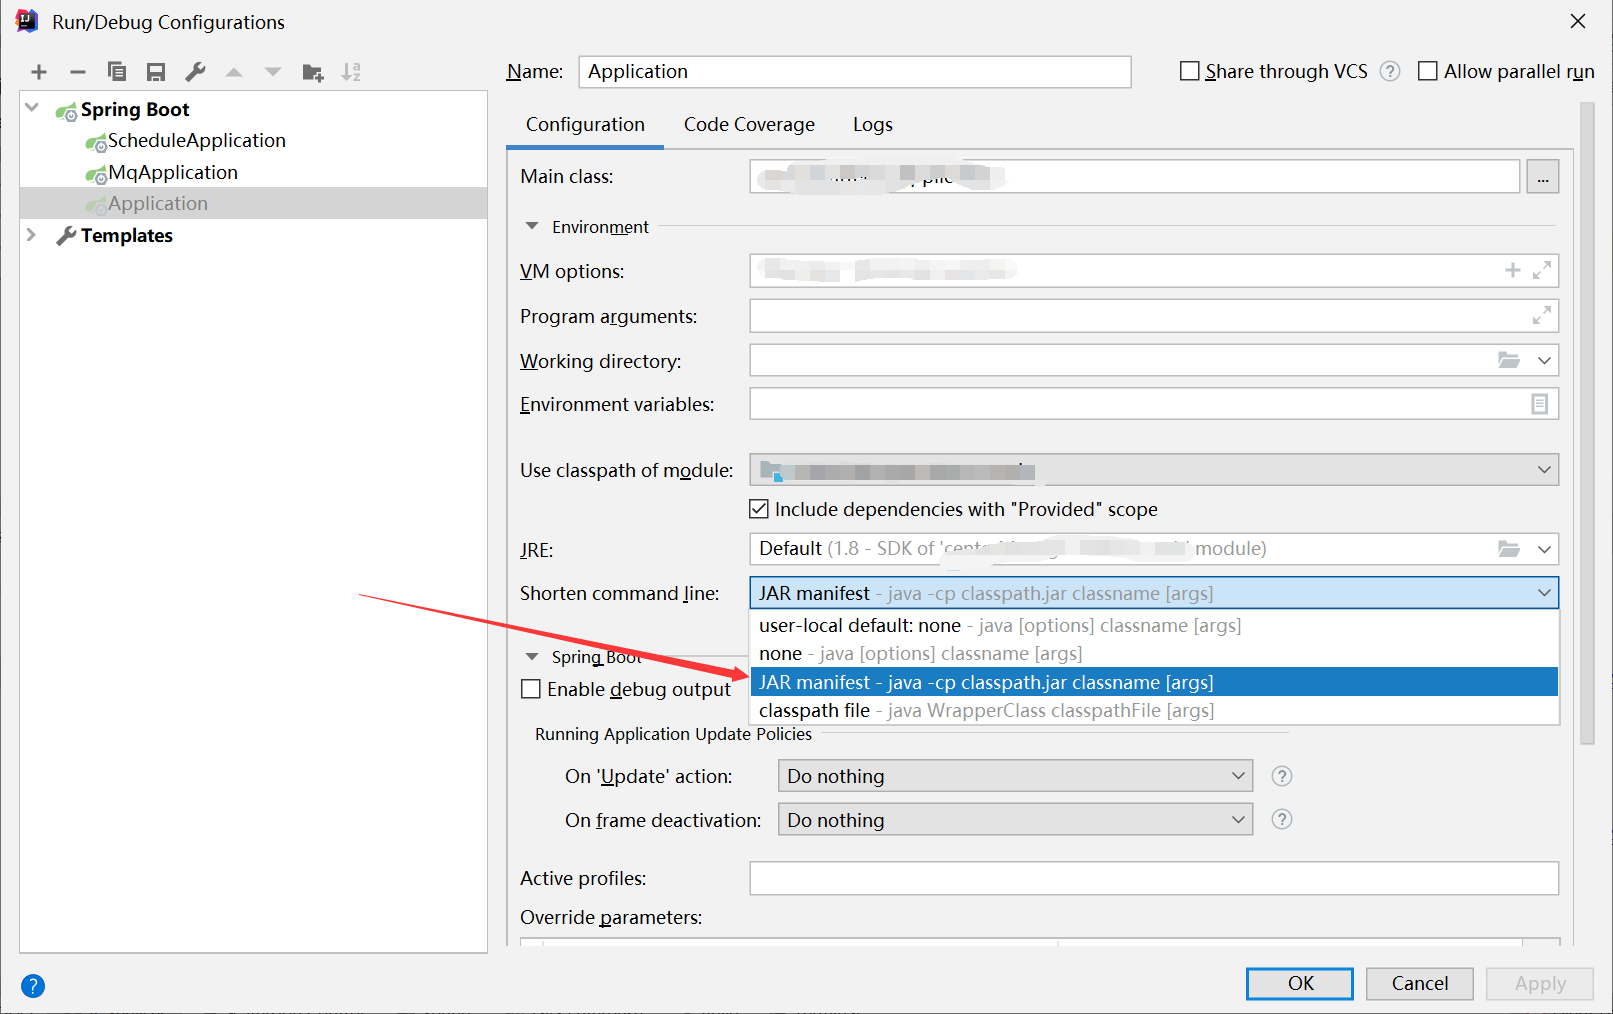Expand the VM options field editor
Screen dimensions: 1613x1014
click(1542, 270)
